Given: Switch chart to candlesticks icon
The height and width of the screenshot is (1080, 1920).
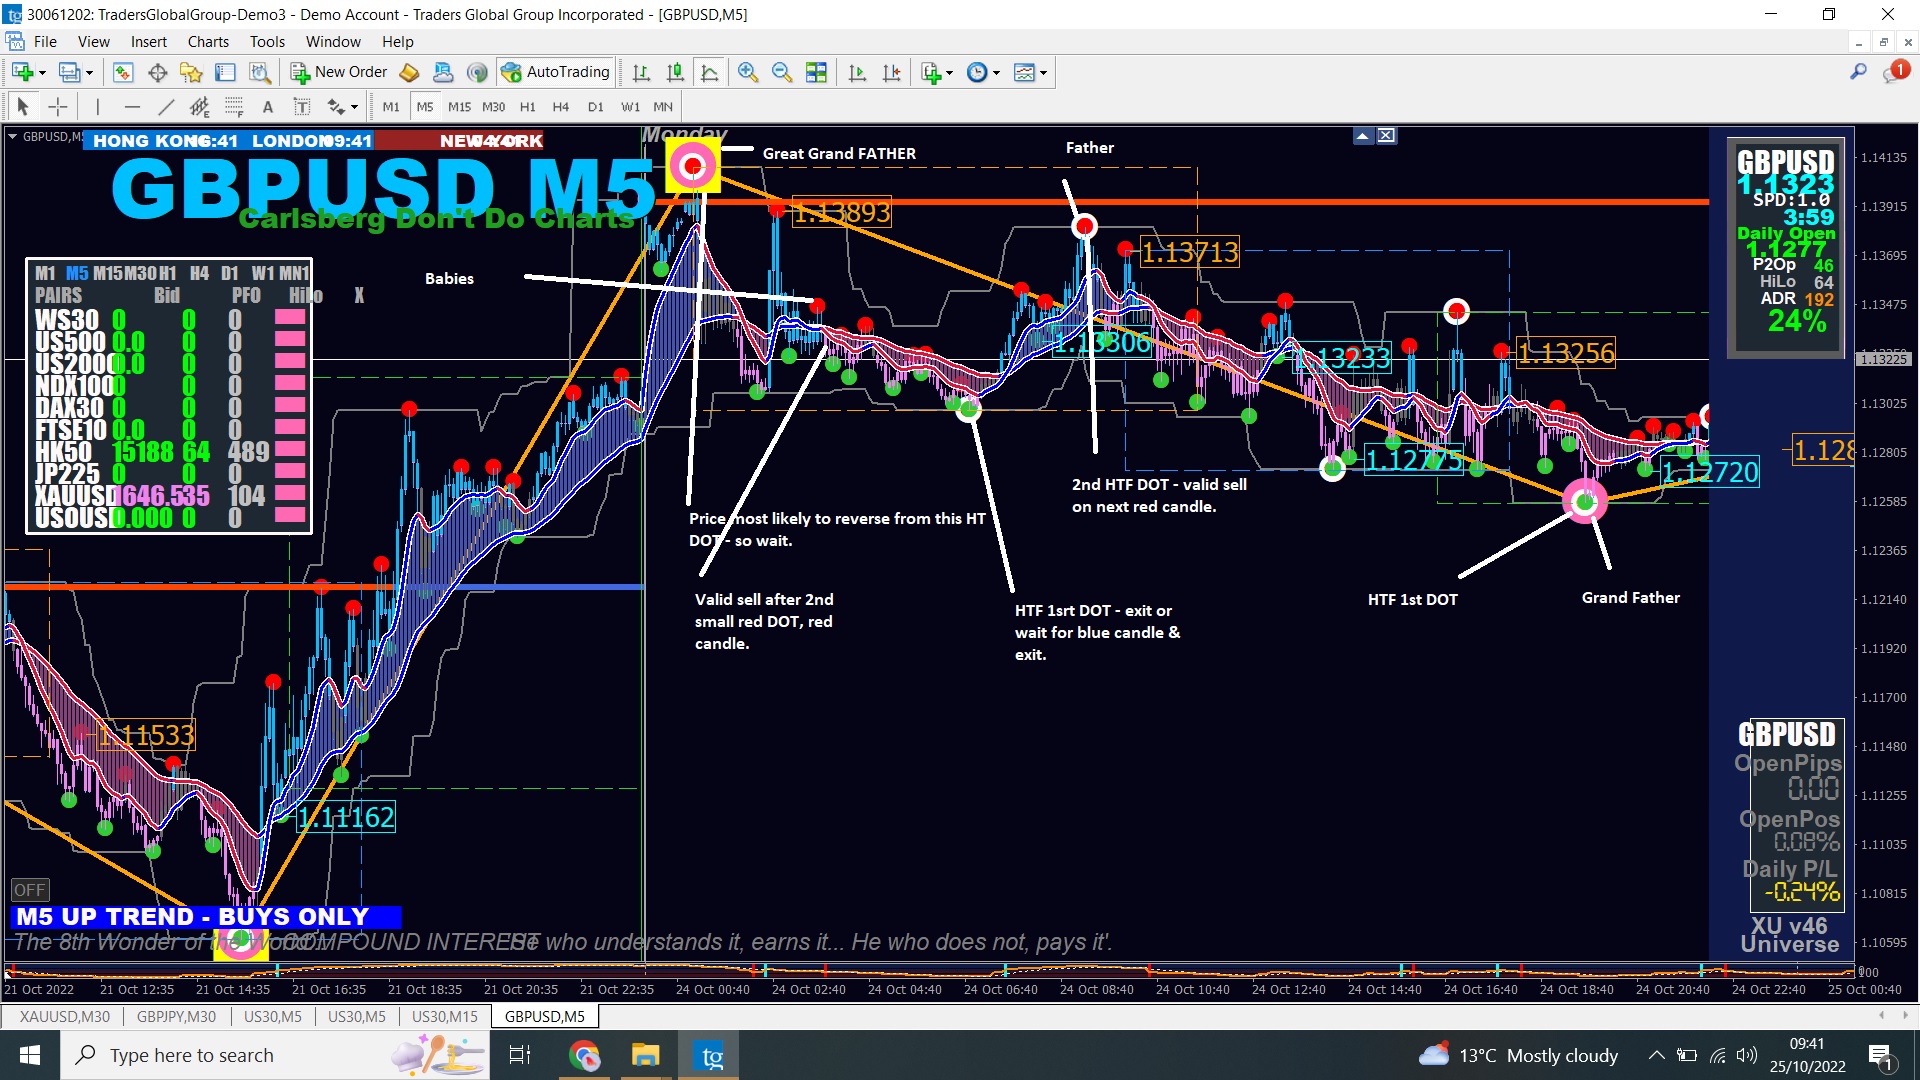Looking at the screenshot, I should 675,72.
